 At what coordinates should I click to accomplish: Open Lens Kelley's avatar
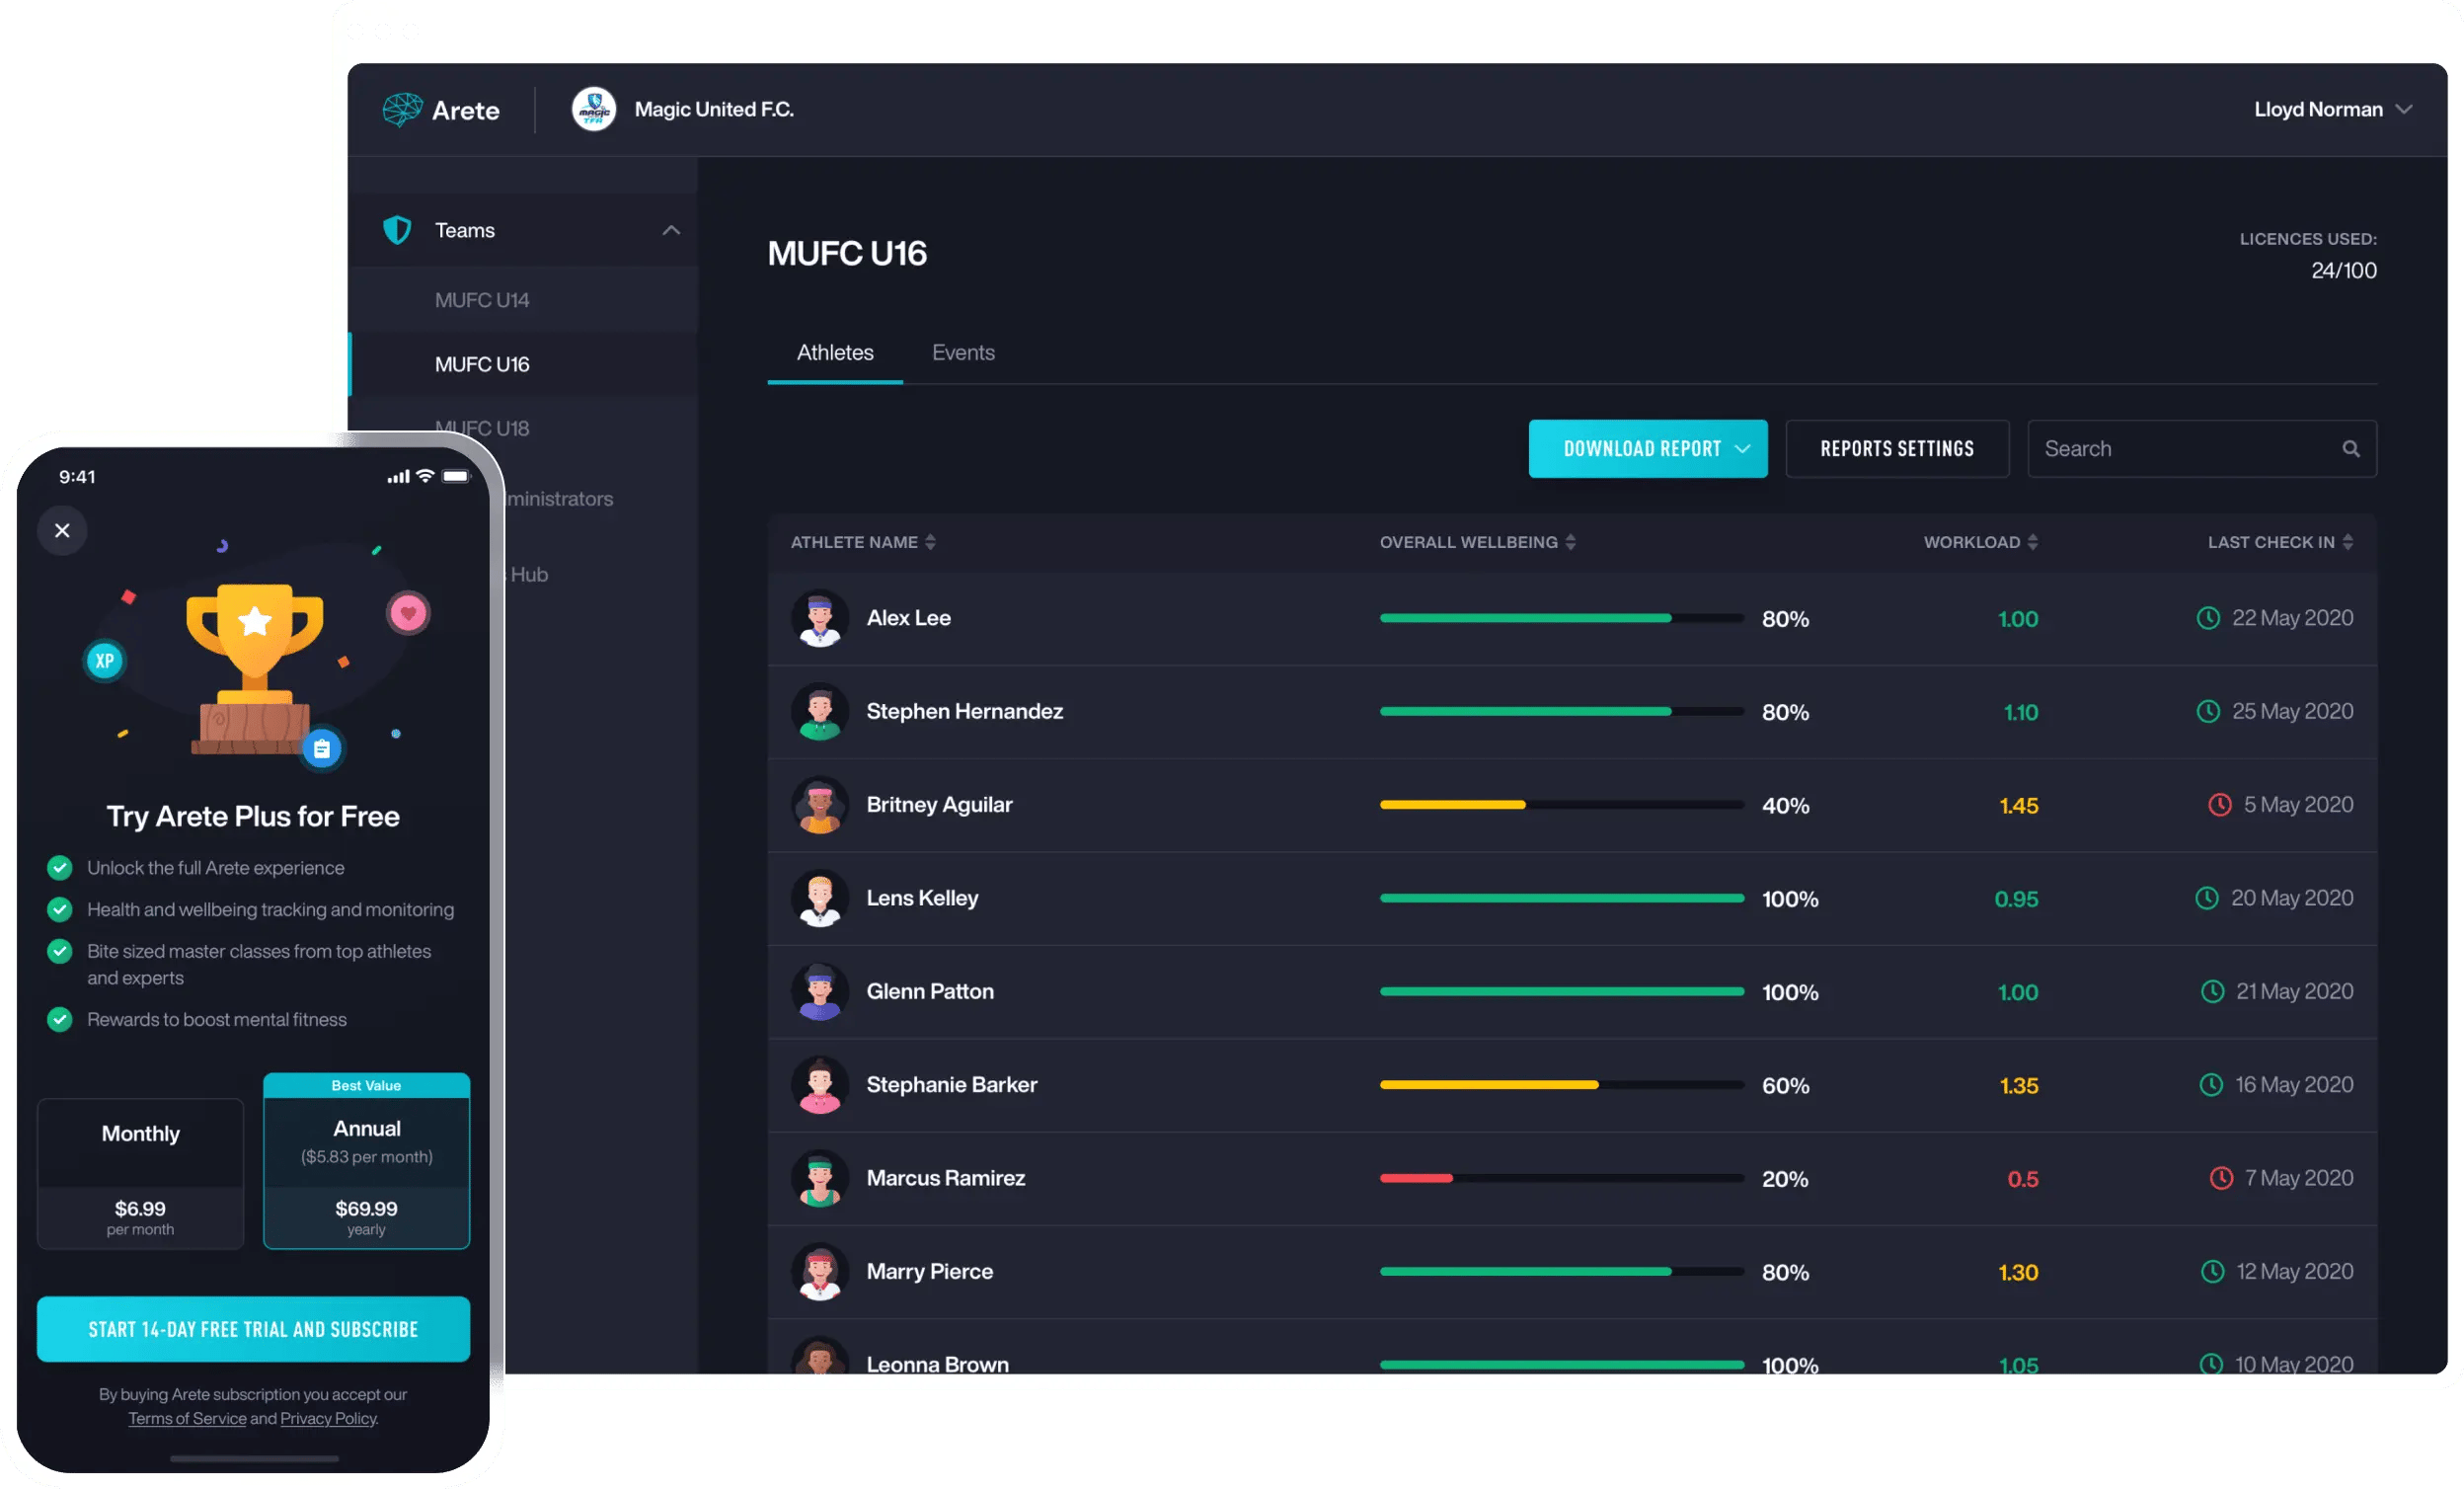[x=820, y=898]
